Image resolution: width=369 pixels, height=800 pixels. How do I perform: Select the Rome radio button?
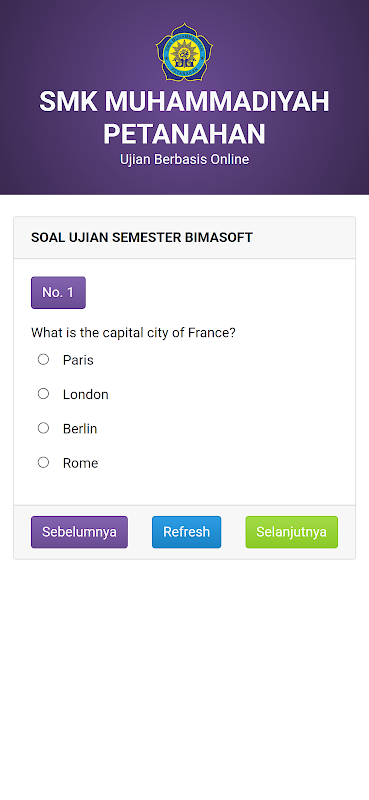click(43, 462)
